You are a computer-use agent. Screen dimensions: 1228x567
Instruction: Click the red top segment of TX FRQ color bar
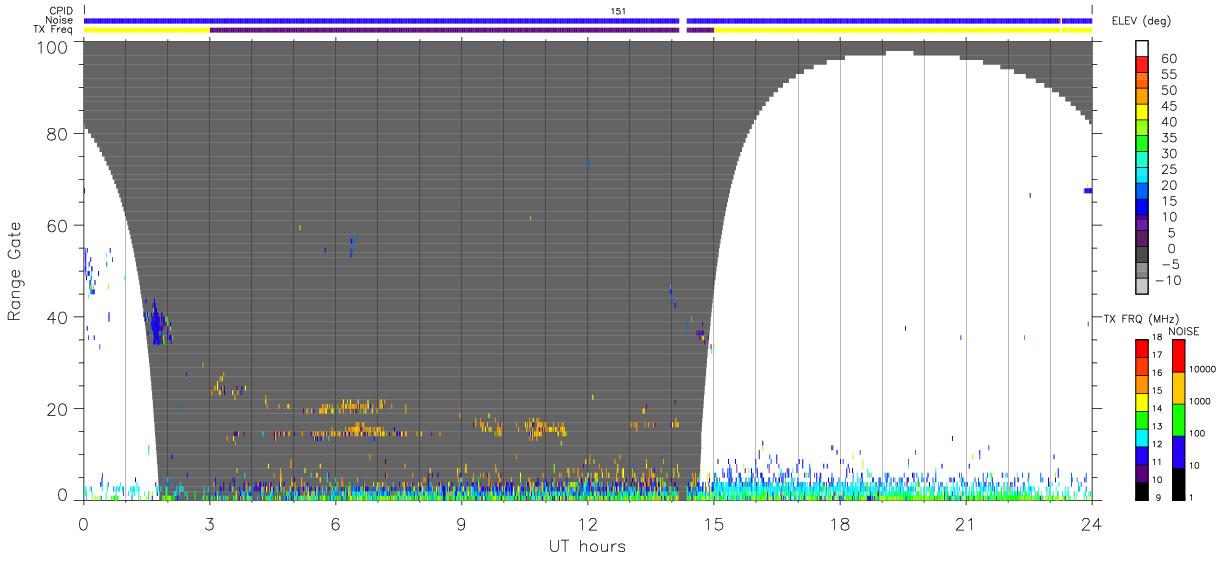pos(1141,348)
